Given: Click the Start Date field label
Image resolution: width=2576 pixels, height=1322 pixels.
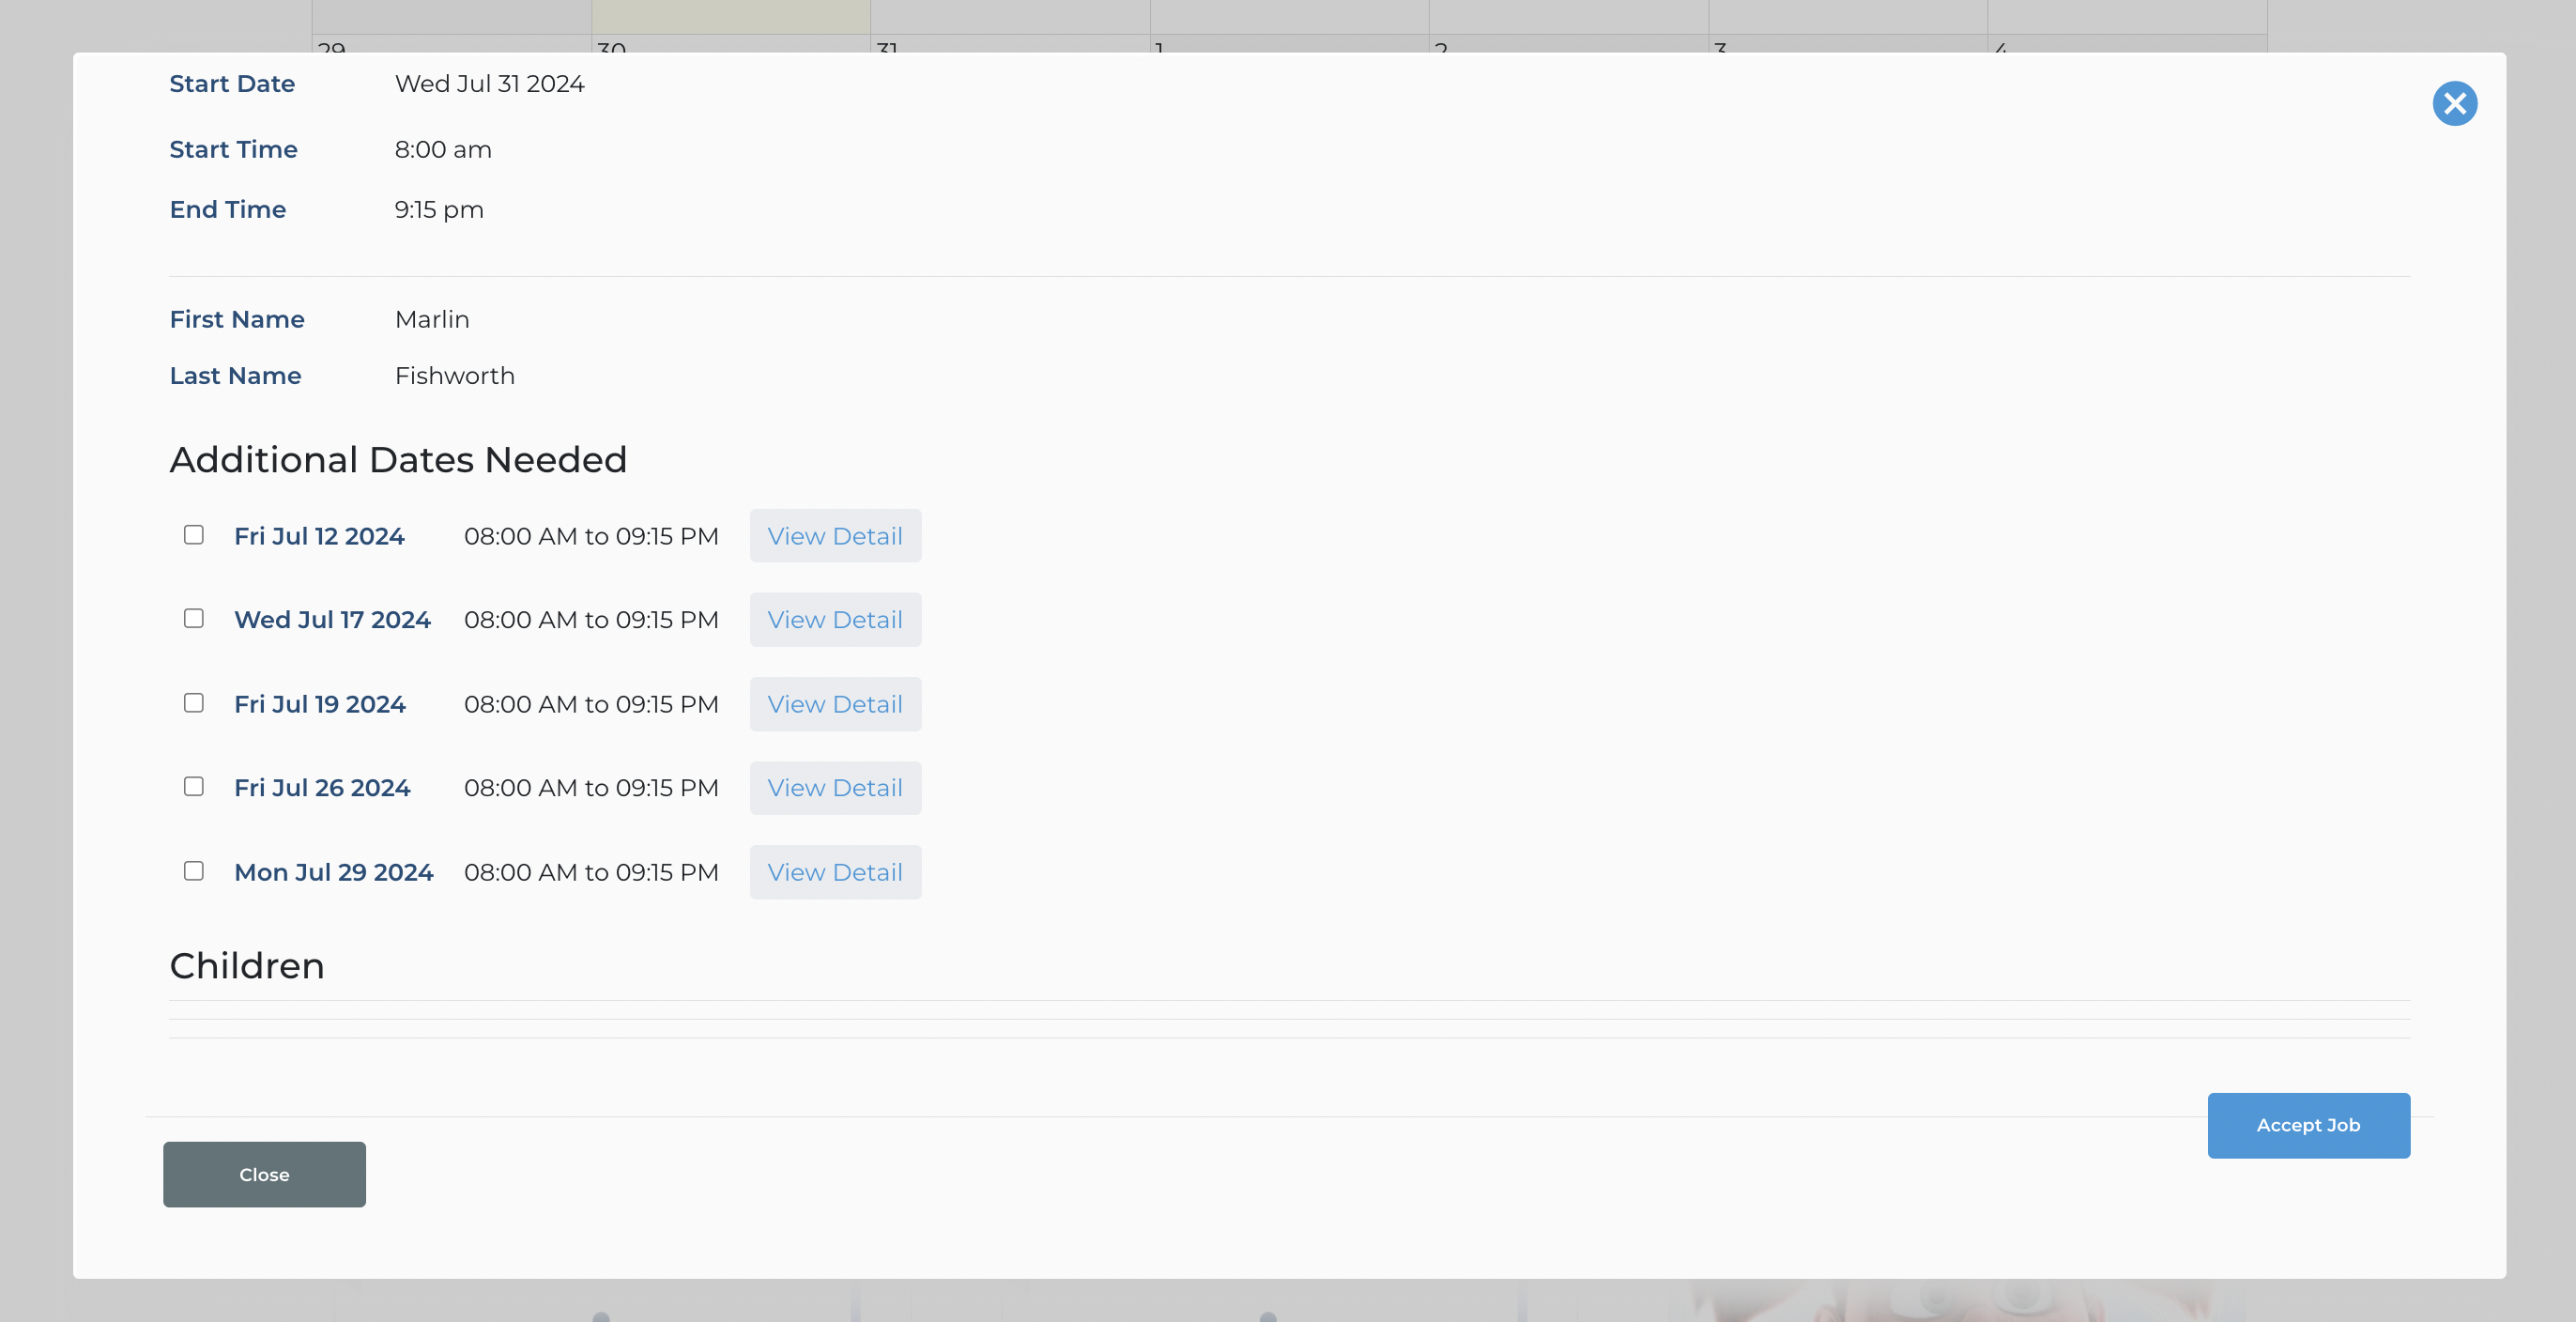Looking at the screenshot, I should (232, 84).
